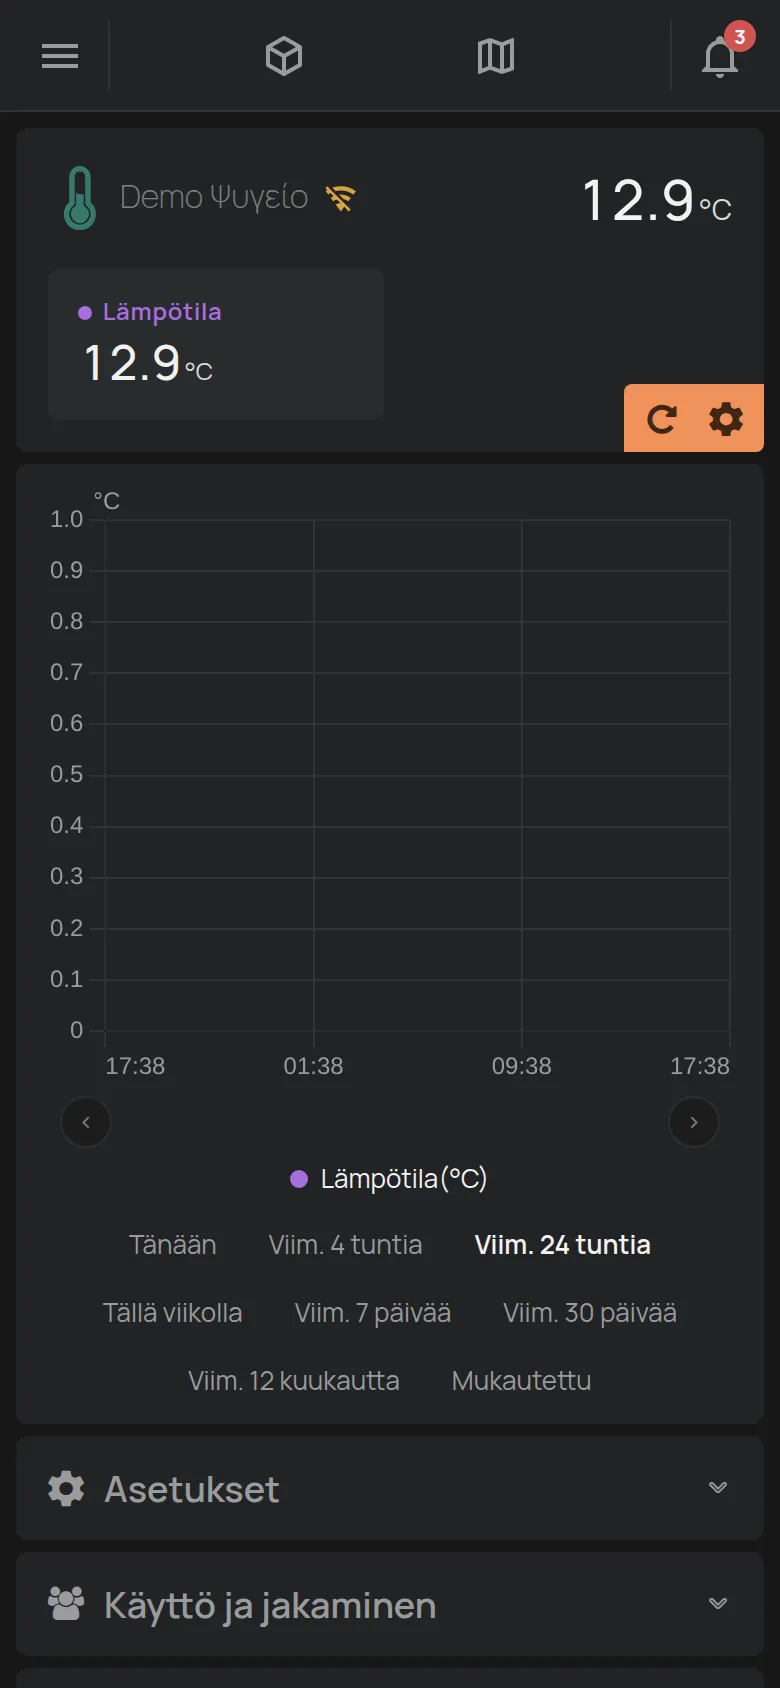Image resolution: width=780 pixels, height=1688 pixels.
Task: Select the Lämpötila sensor card
Action: 216,344
